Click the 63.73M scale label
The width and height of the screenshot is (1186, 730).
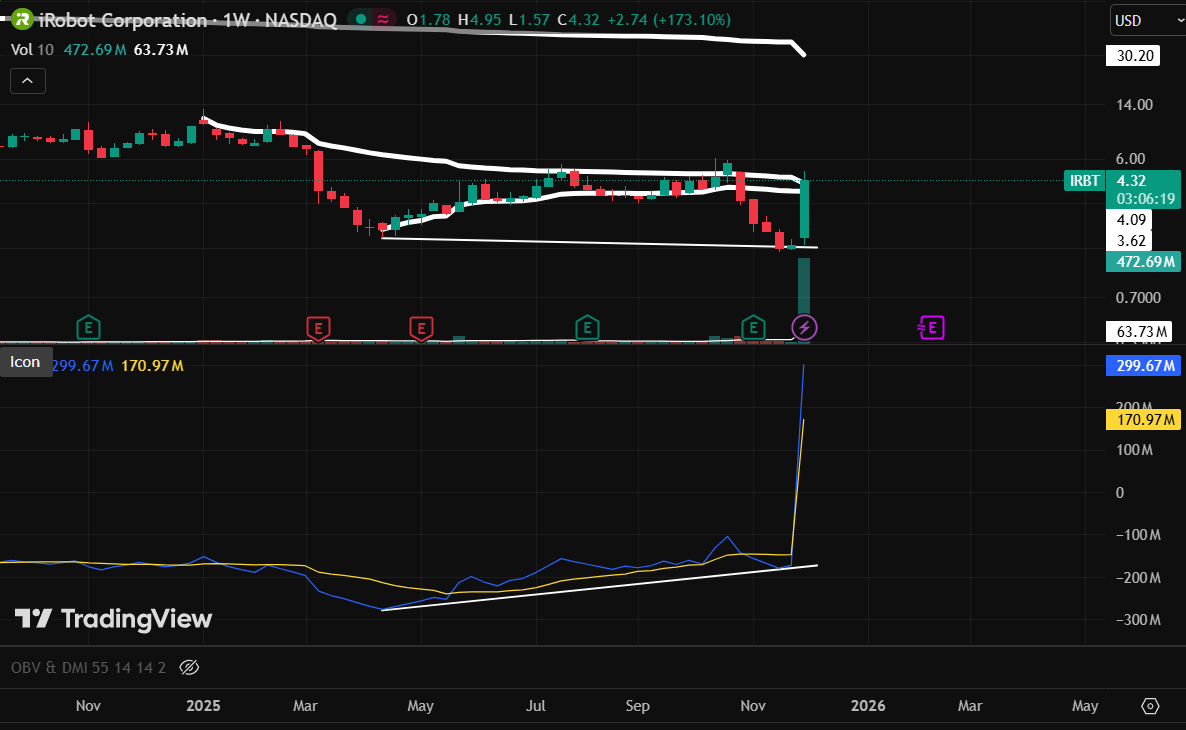pyautogui.click(x=1139, y=331)
